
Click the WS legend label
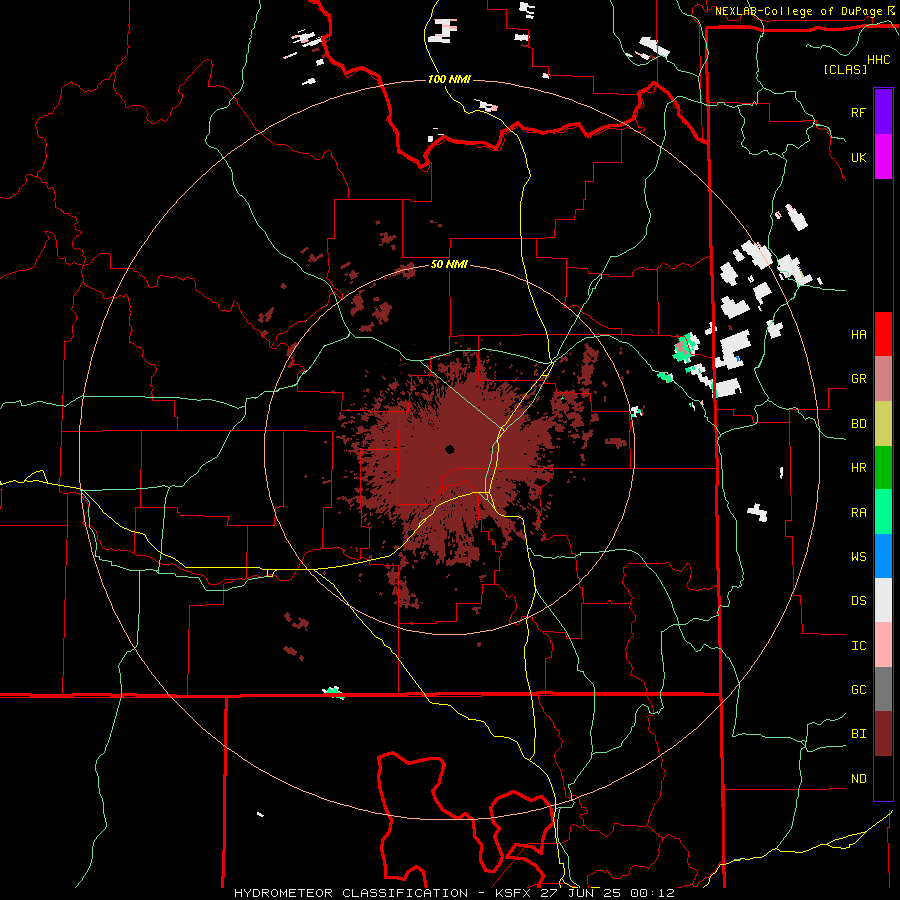click(x=859, y=557)
